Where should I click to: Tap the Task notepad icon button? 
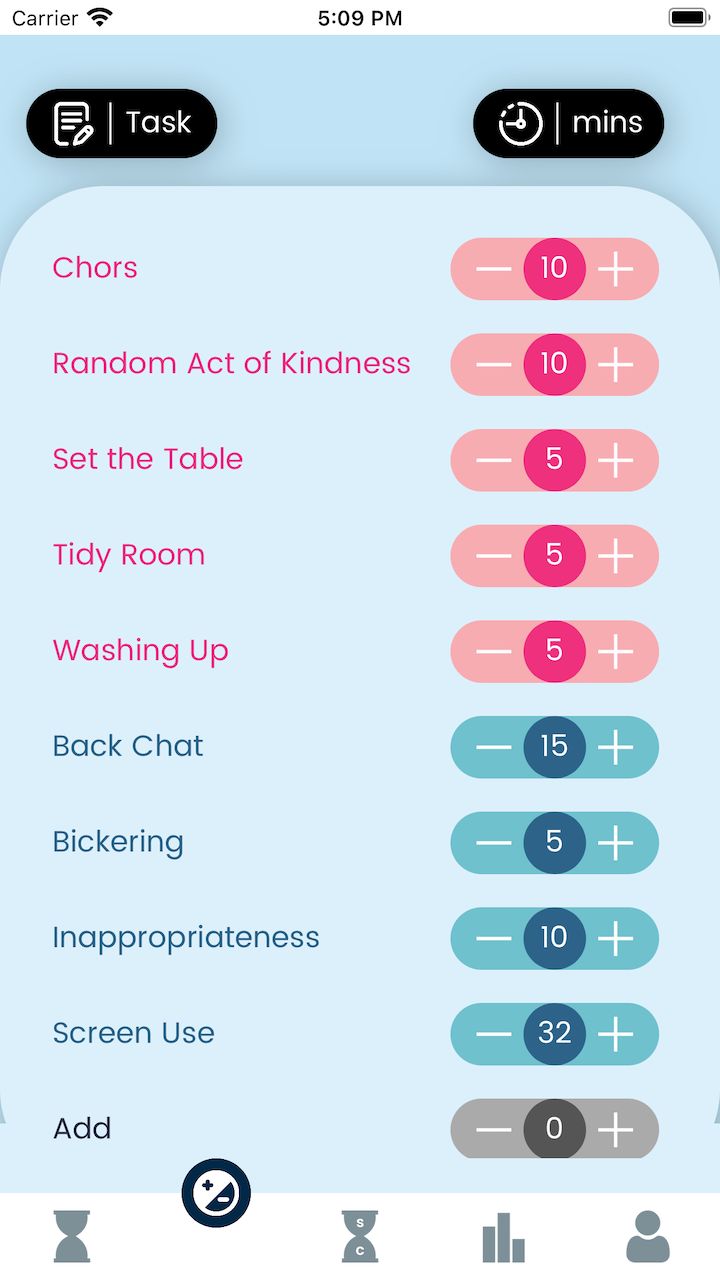click(x=121, y=123)
